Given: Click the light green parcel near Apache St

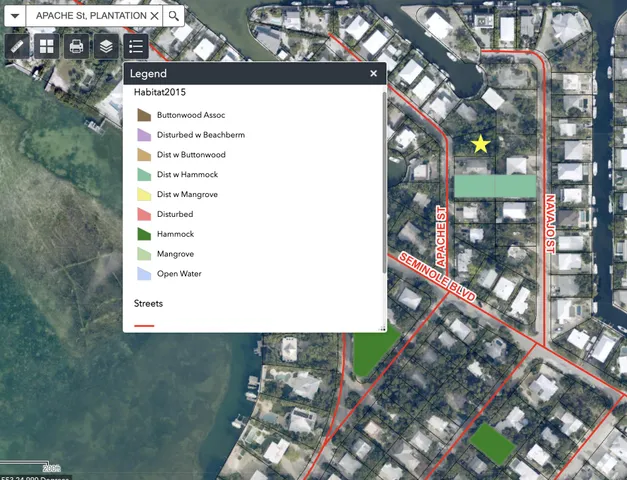Looking at the screenshot, I should pyautogui.click(x=494, y=186).
